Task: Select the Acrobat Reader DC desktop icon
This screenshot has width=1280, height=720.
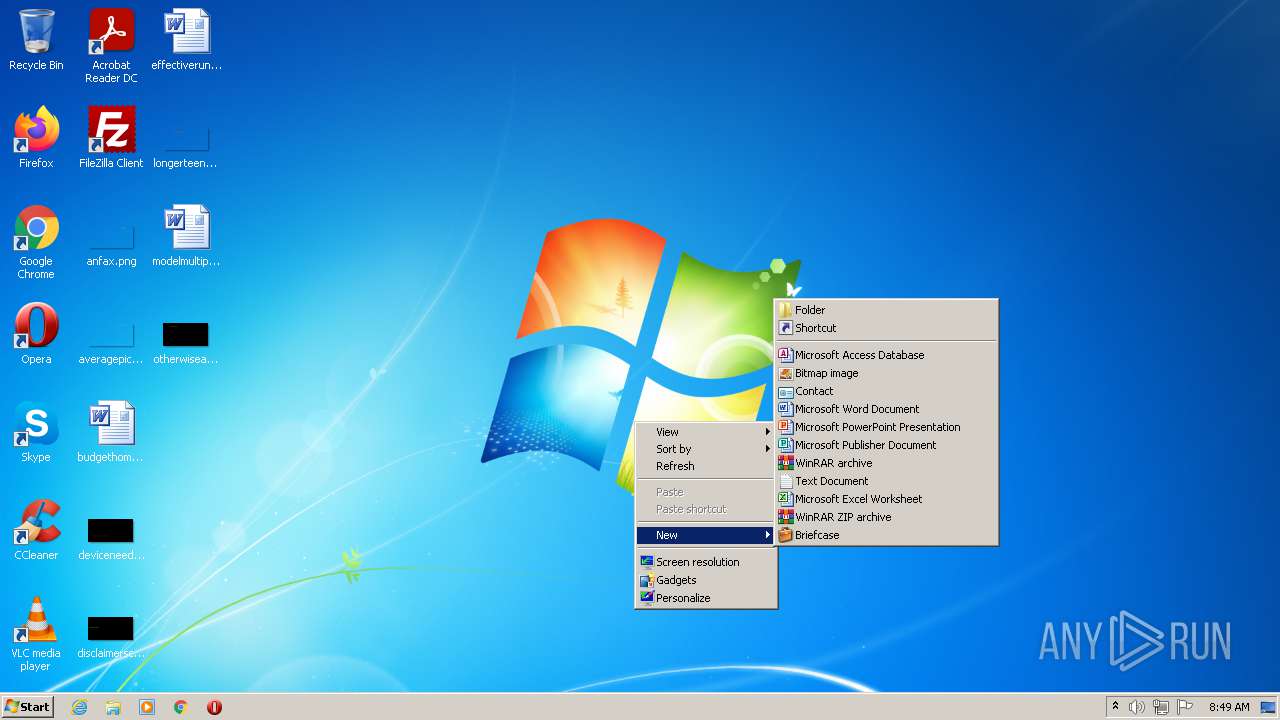Action: (111, 45)
